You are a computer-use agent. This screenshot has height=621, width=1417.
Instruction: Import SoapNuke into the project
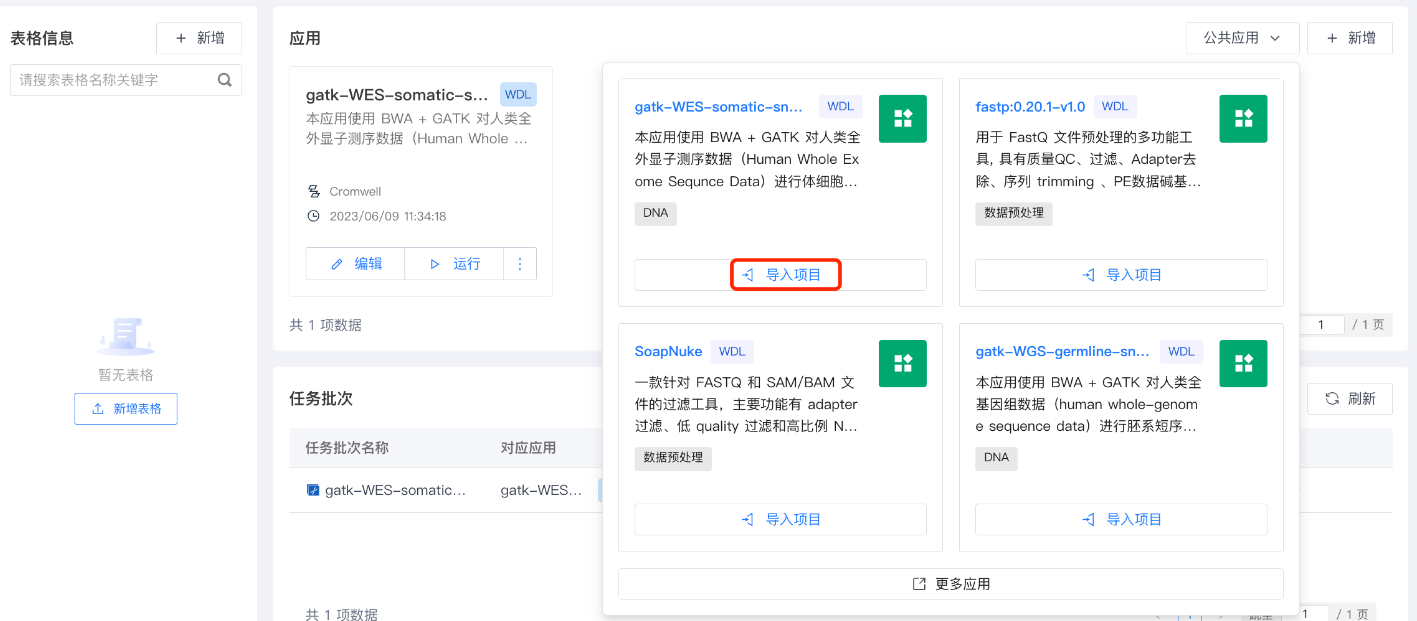click(780, 519)
